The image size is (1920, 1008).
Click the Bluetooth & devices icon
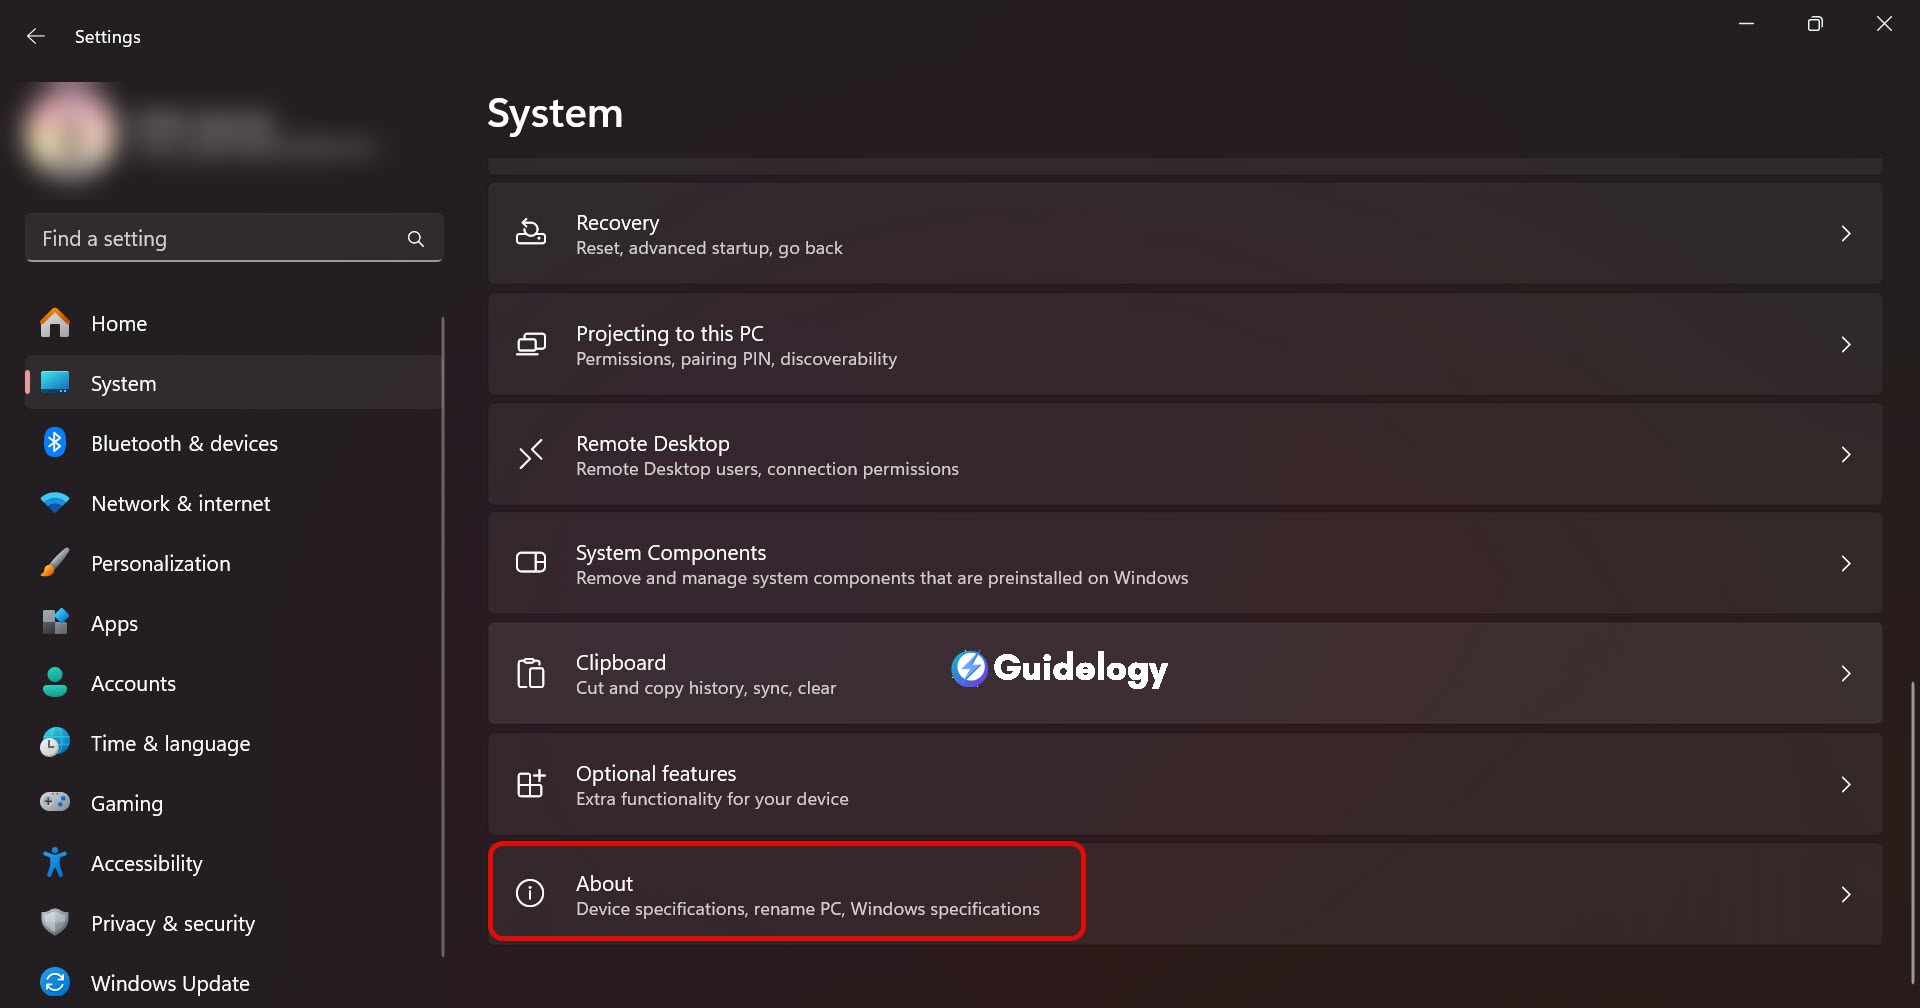click(55, 443)
